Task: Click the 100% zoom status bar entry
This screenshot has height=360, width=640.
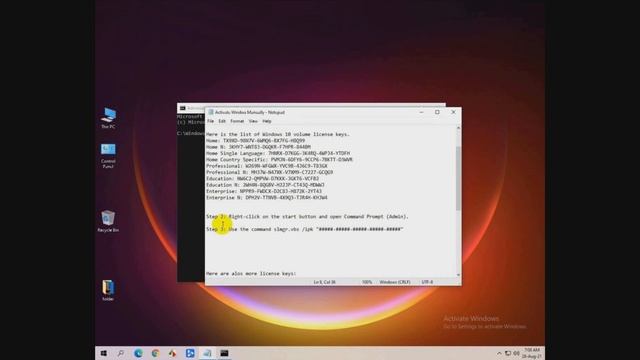Action: tap(367, 282)
